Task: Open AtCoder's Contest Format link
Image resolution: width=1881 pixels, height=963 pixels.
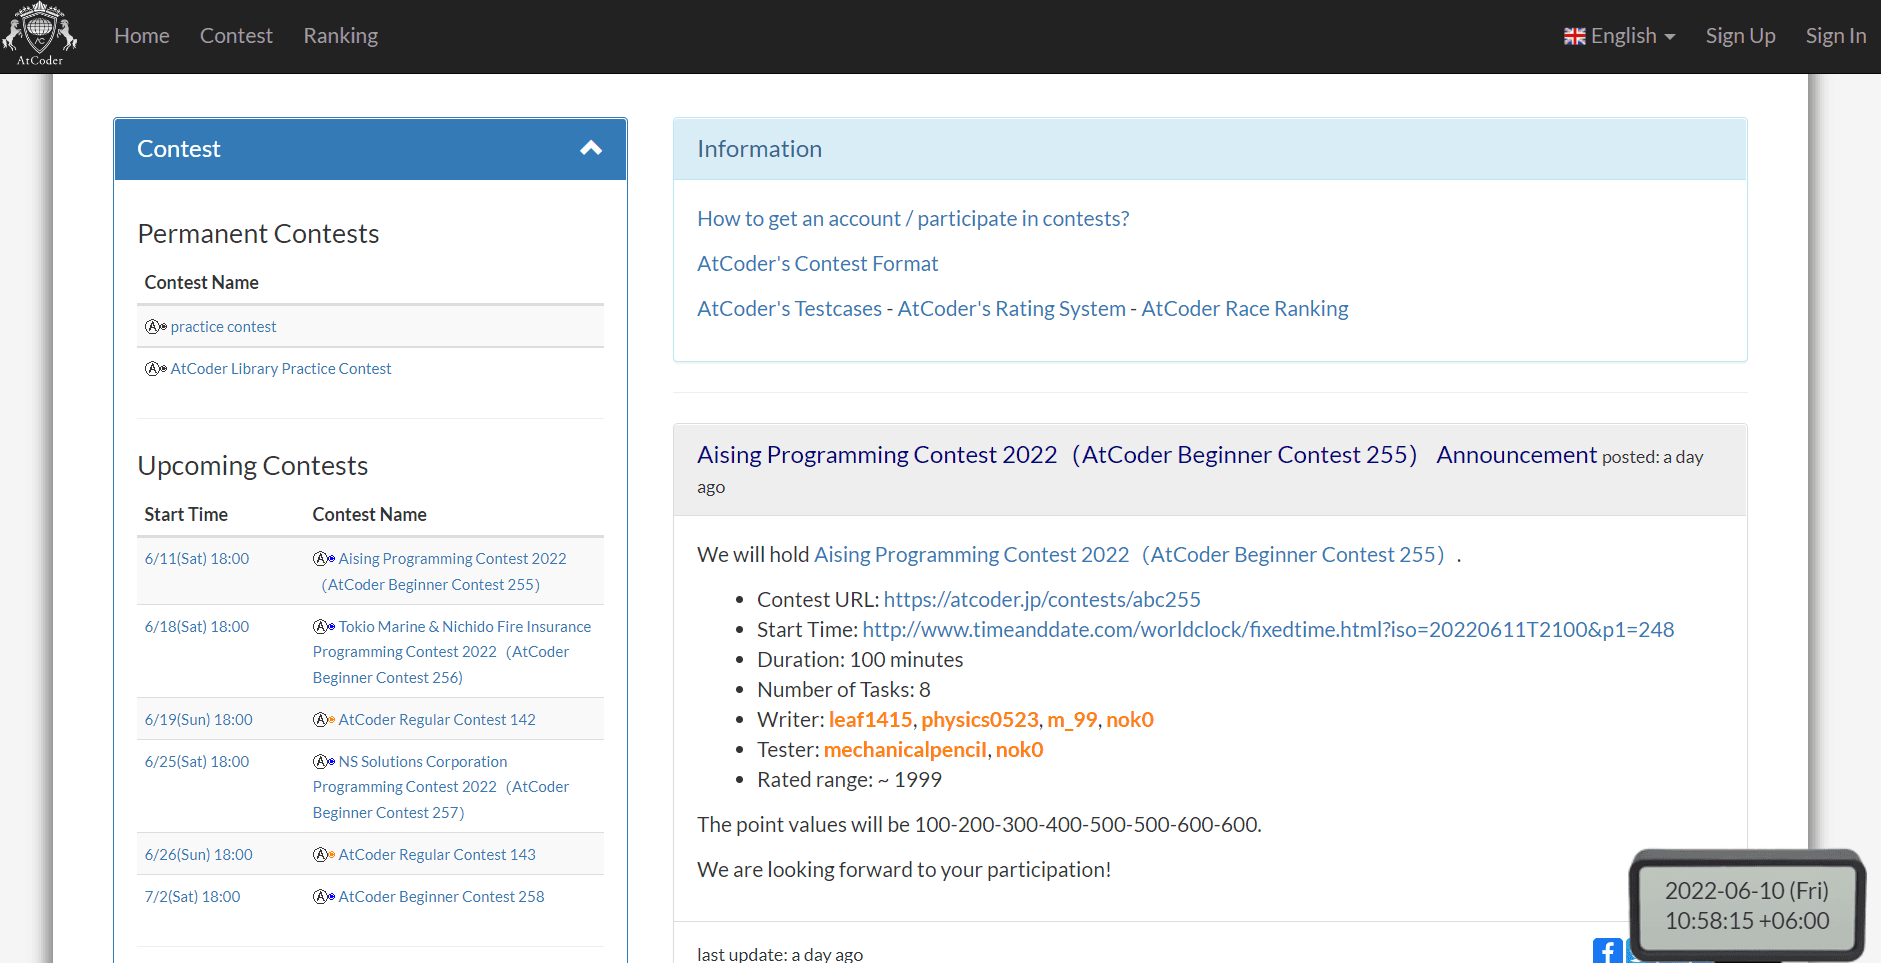Action: click(818, 264)
